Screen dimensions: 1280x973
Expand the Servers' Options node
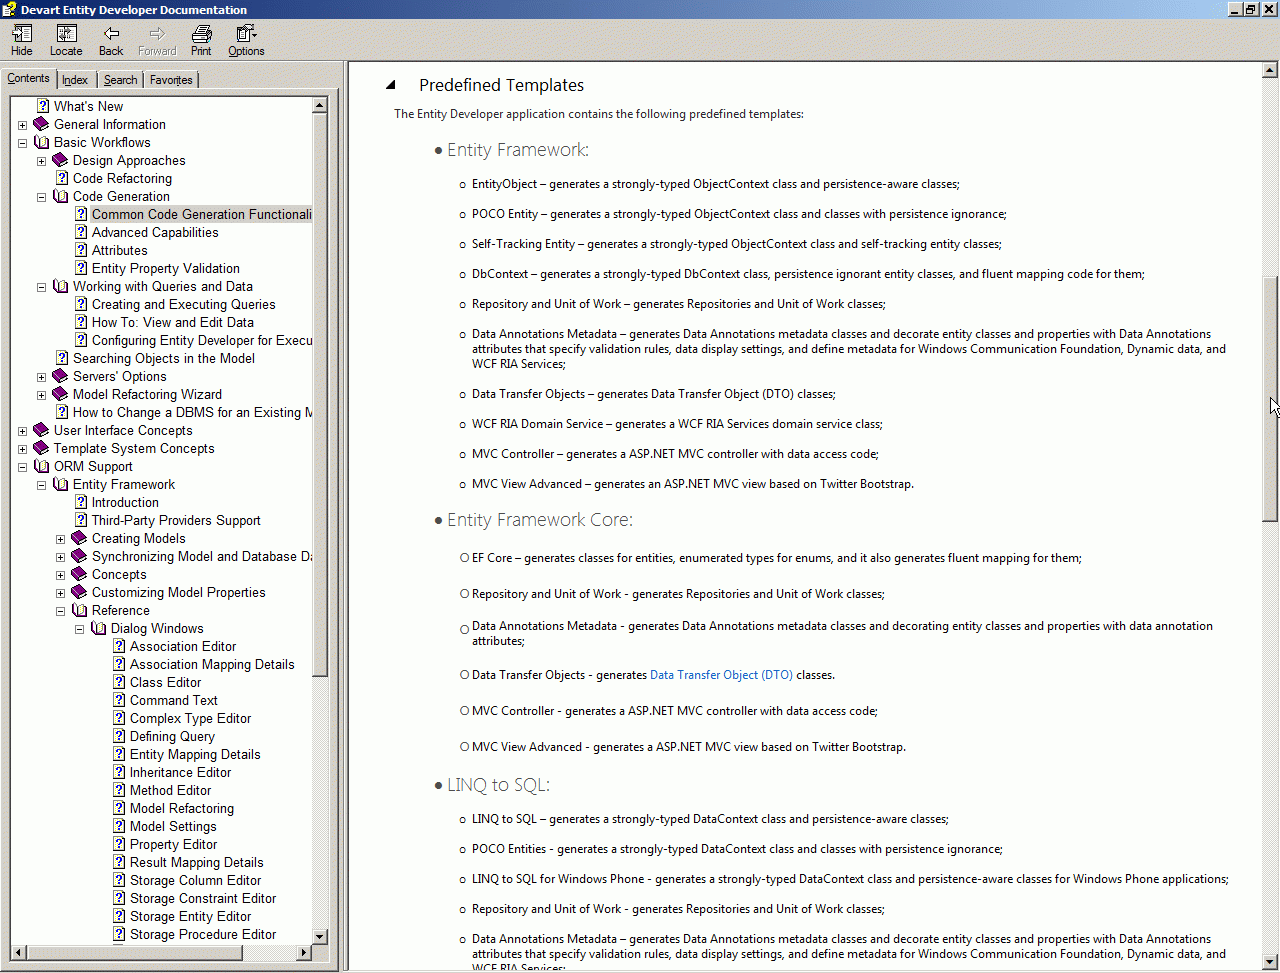click(x=41, y=377)
